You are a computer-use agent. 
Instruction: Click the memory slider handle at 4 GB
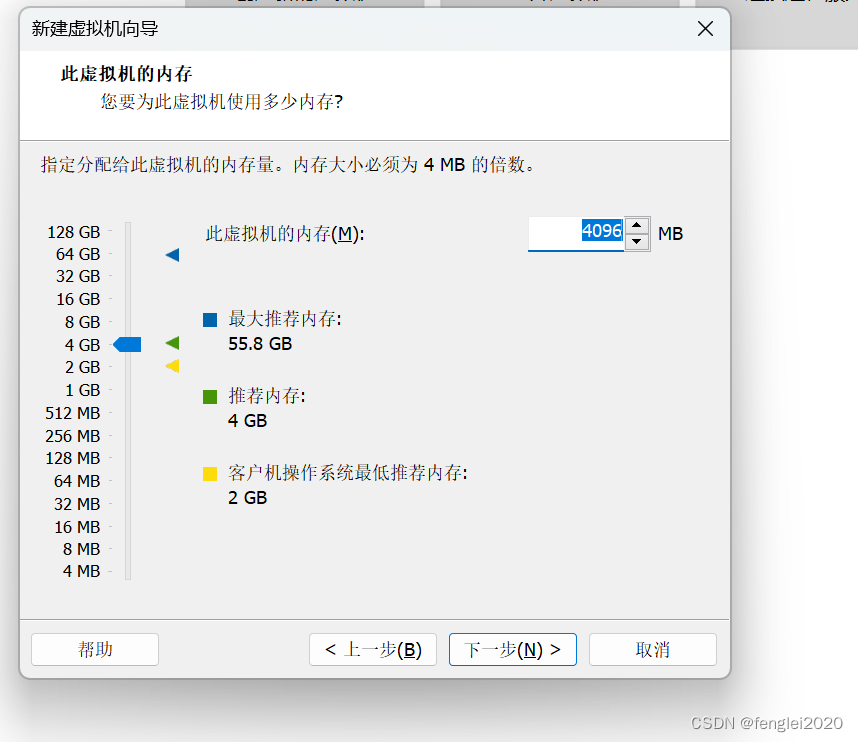[x=127, y=345]
